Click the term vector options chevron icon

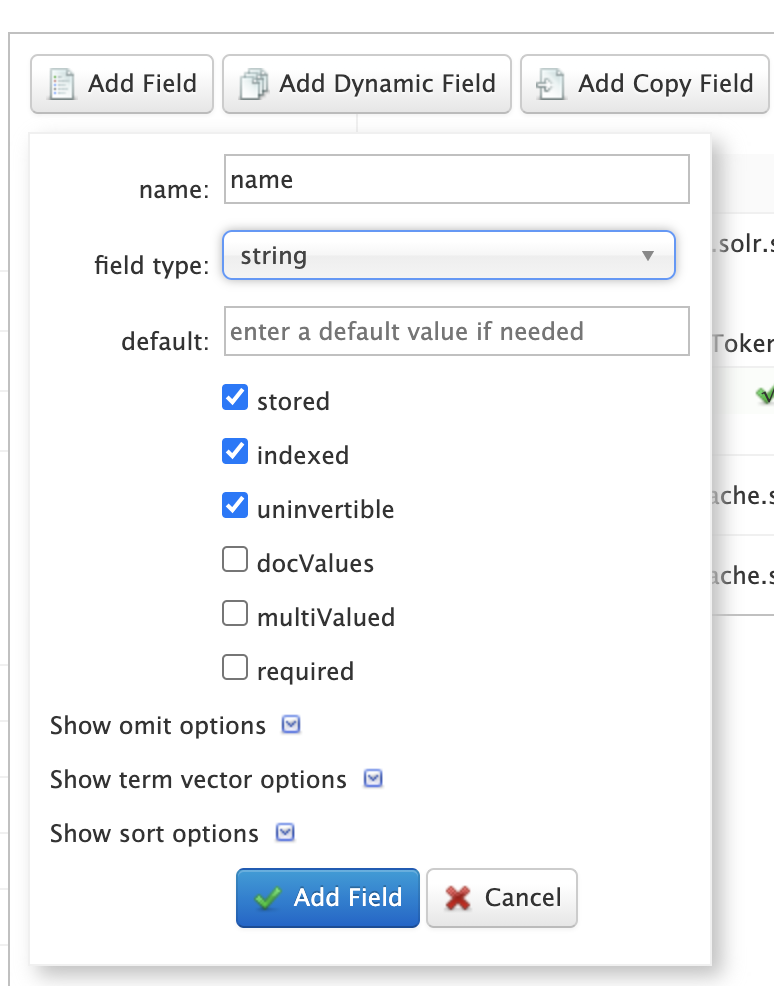[372, 779]
